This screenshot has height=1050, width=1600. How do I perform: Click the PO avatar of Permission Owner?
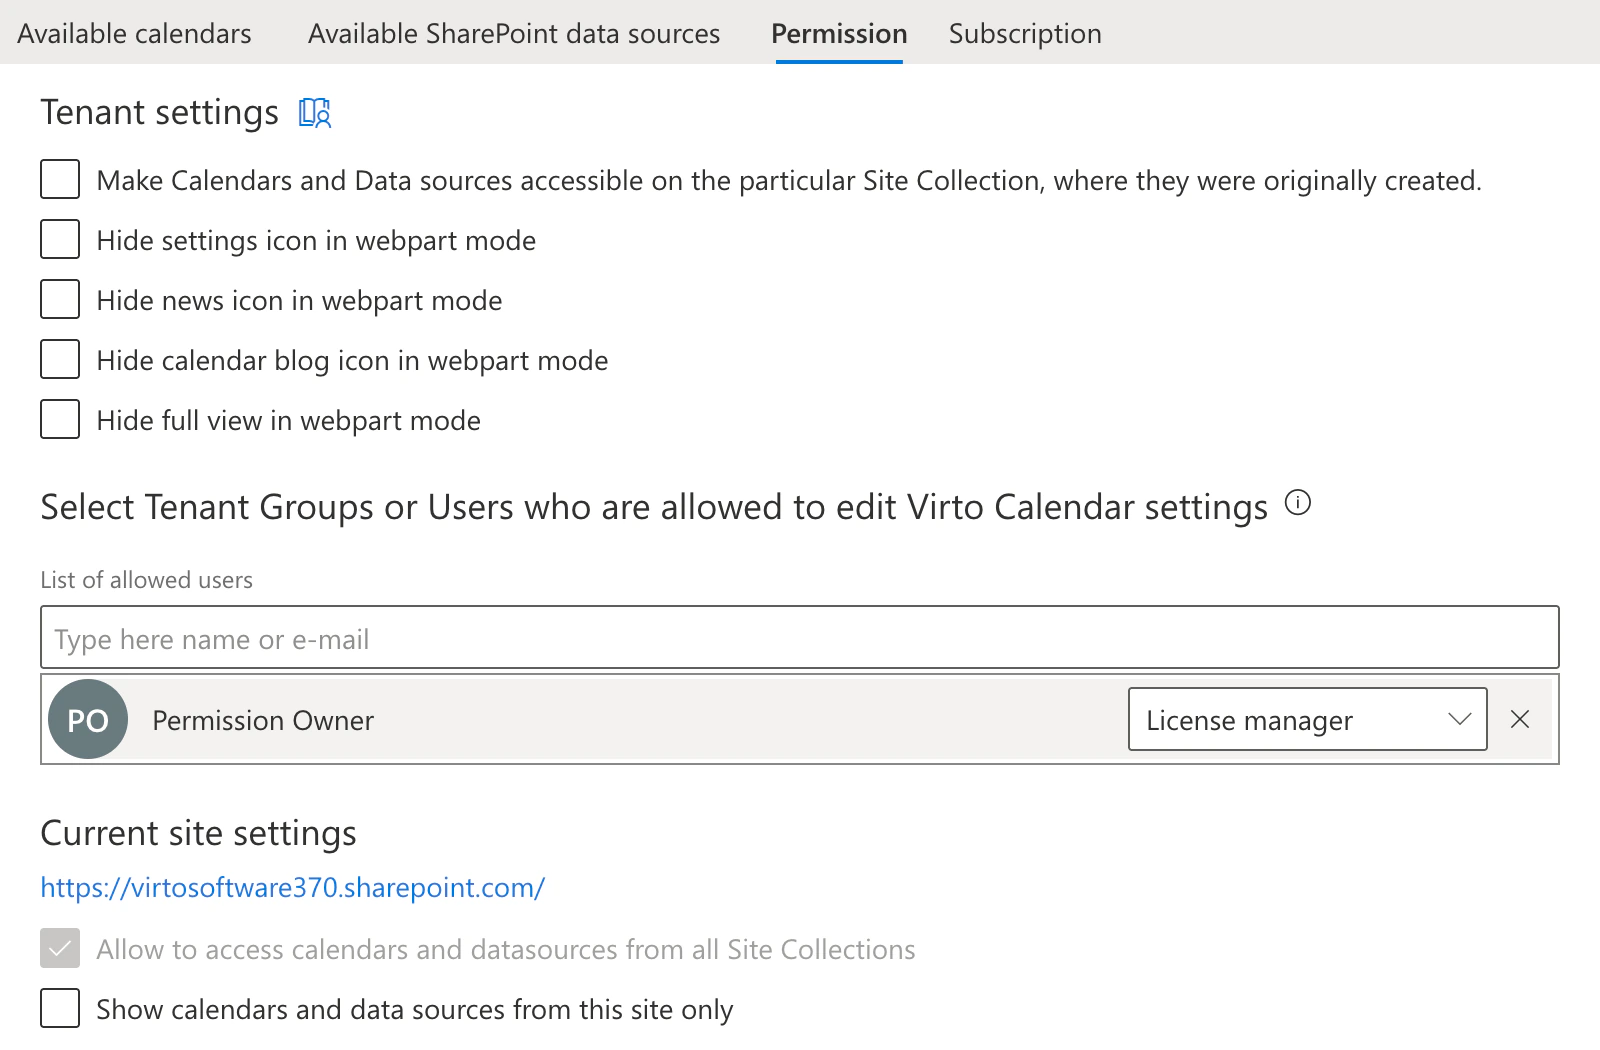click(88, 719)
